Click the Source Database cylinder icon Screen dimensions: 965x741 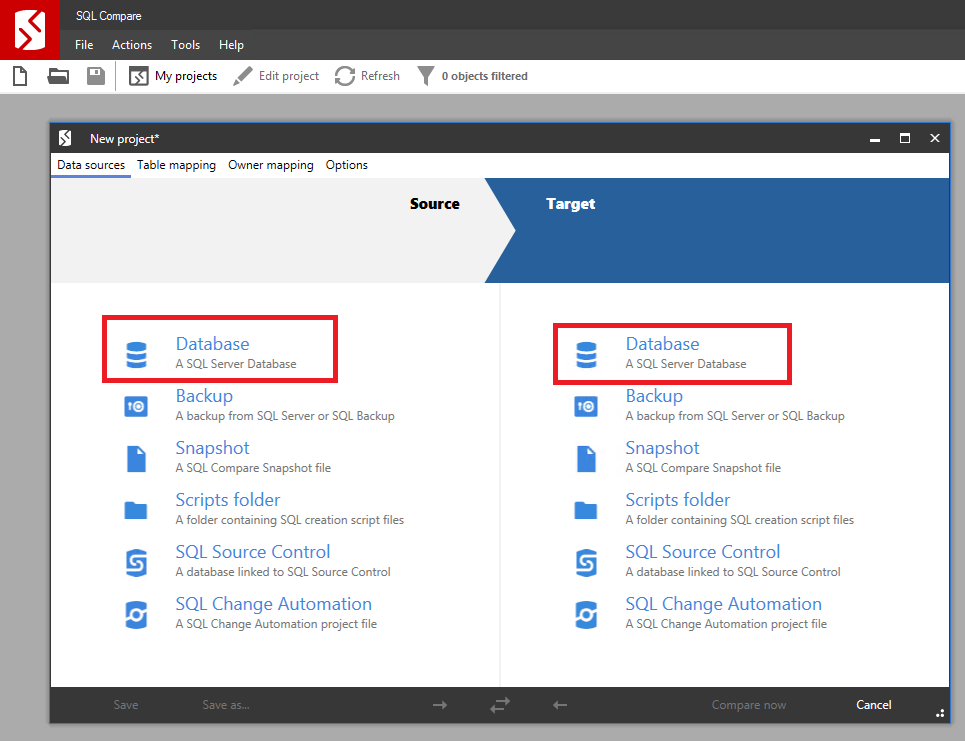pos(136,355)
